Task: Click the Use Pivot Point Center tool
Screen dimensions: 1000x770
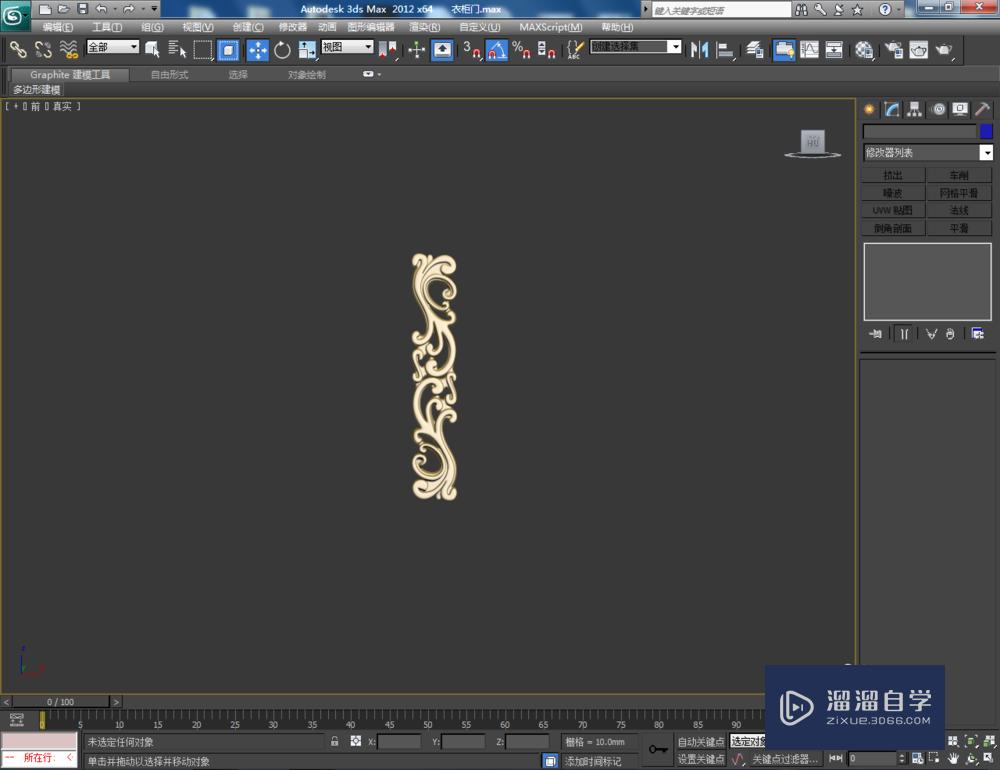Action: click(x=387, y=50)
